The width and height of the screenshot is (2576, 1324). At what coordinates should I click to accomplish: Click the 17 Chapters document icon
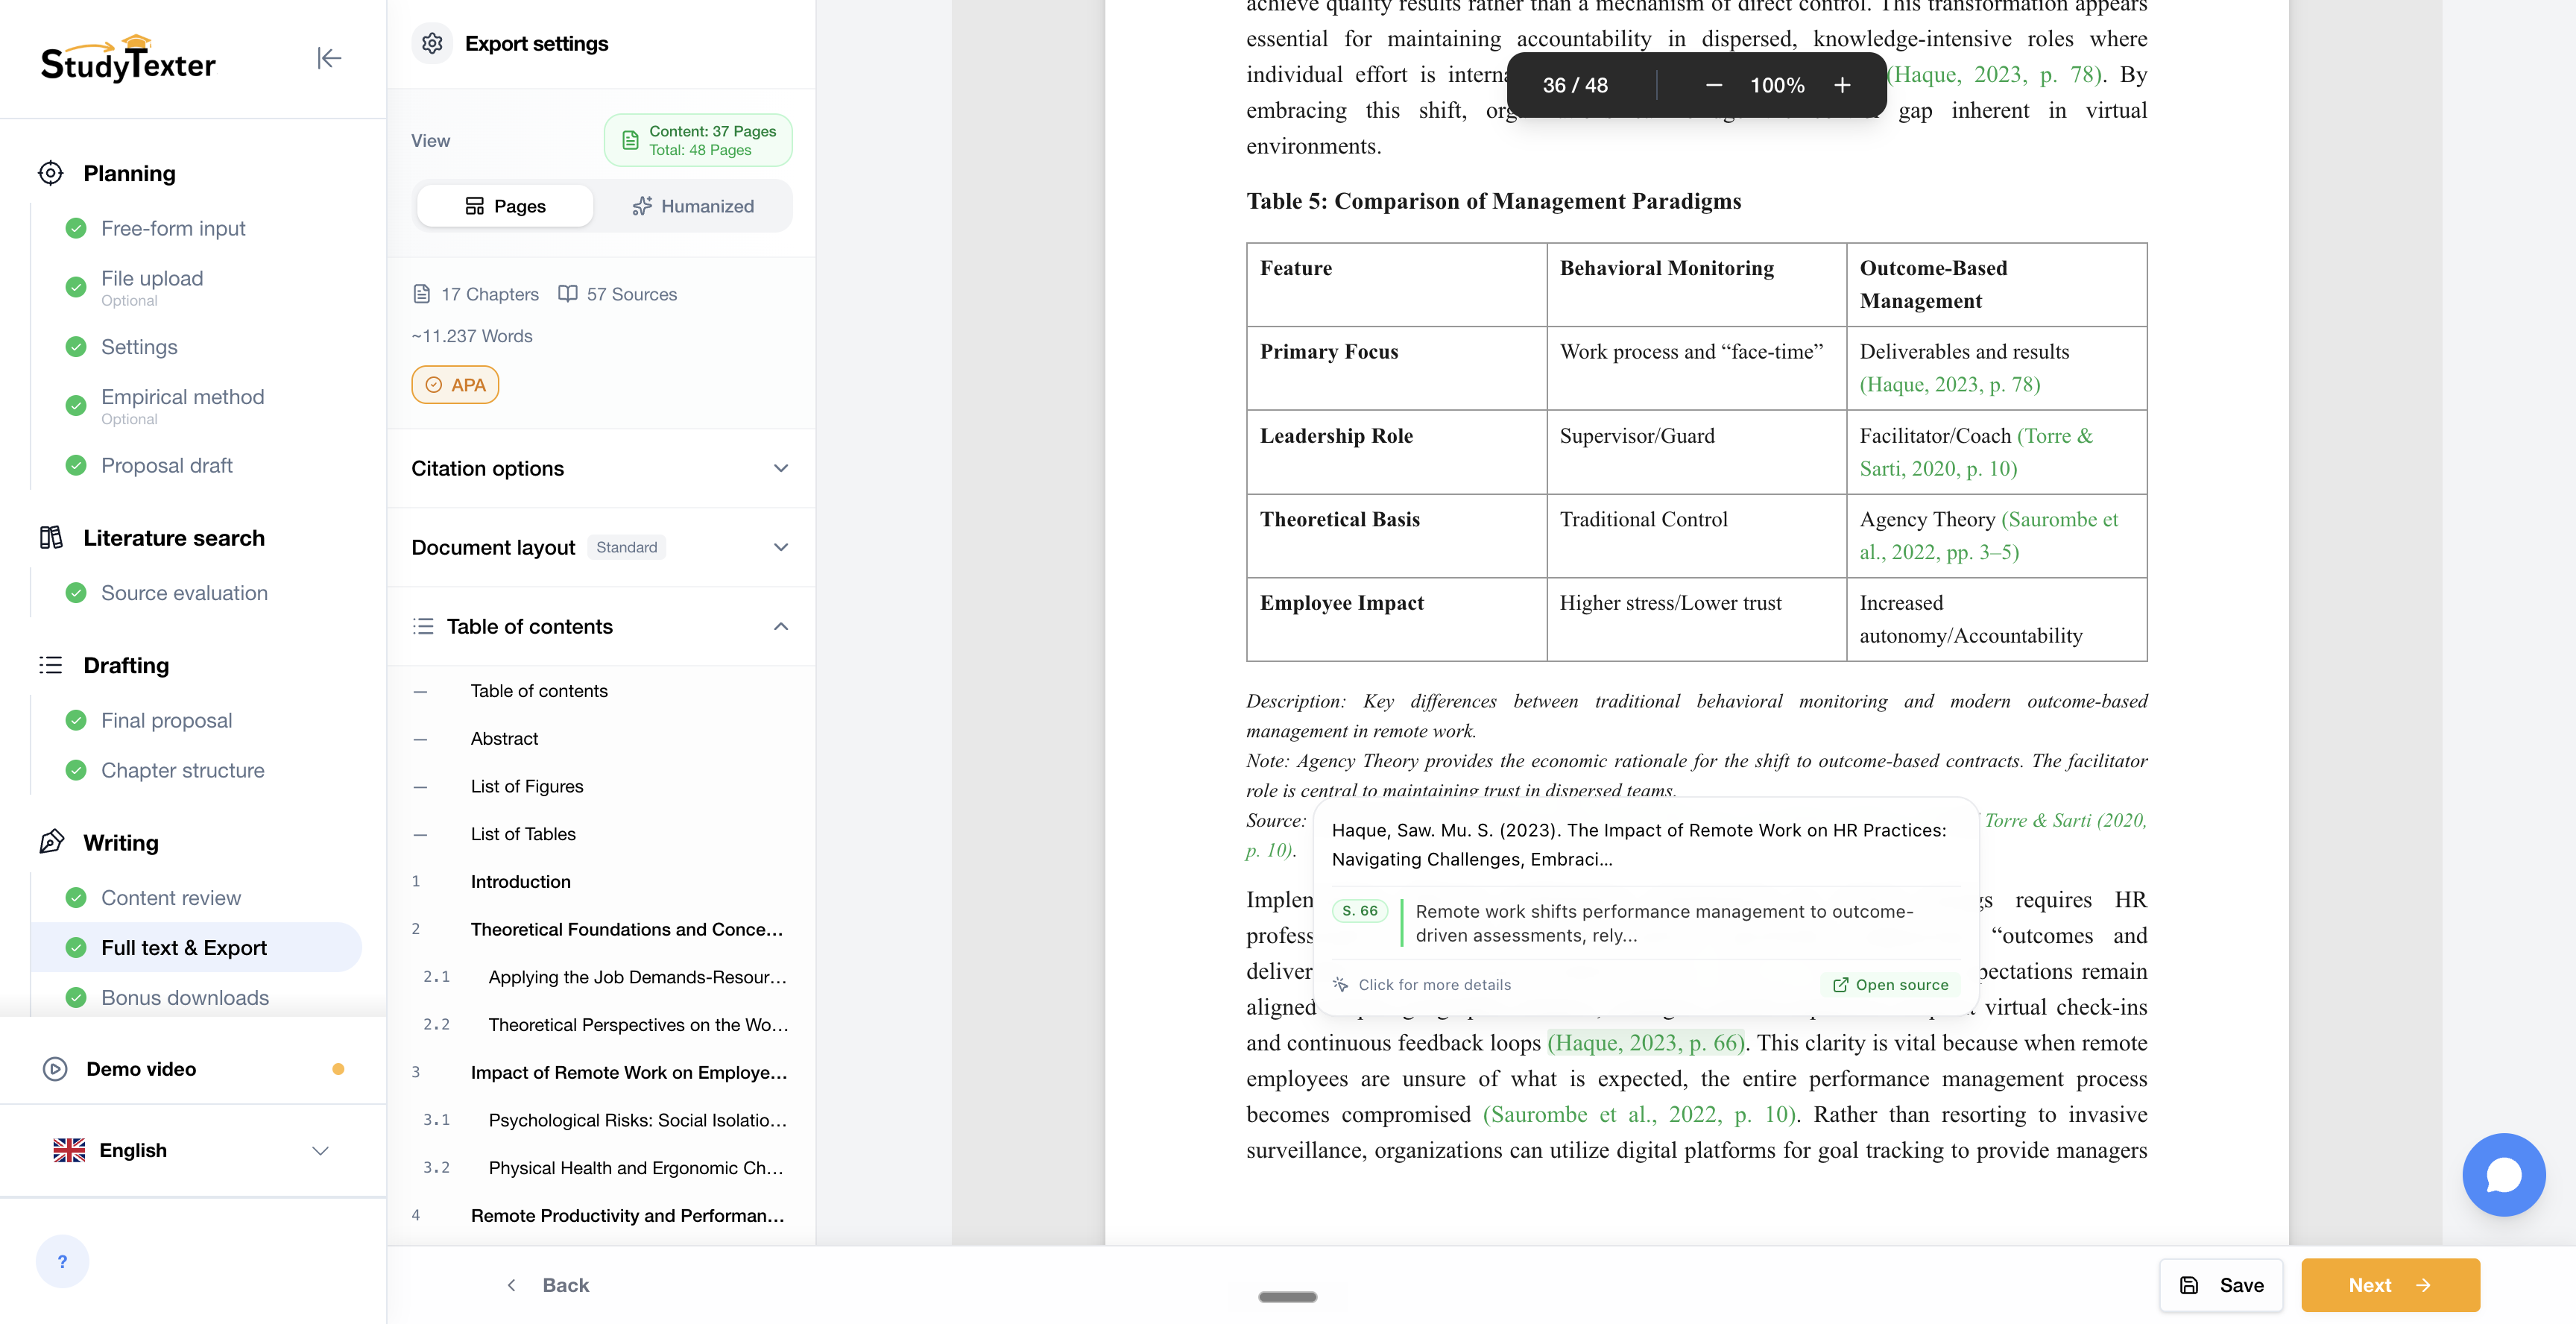point(422,294)
